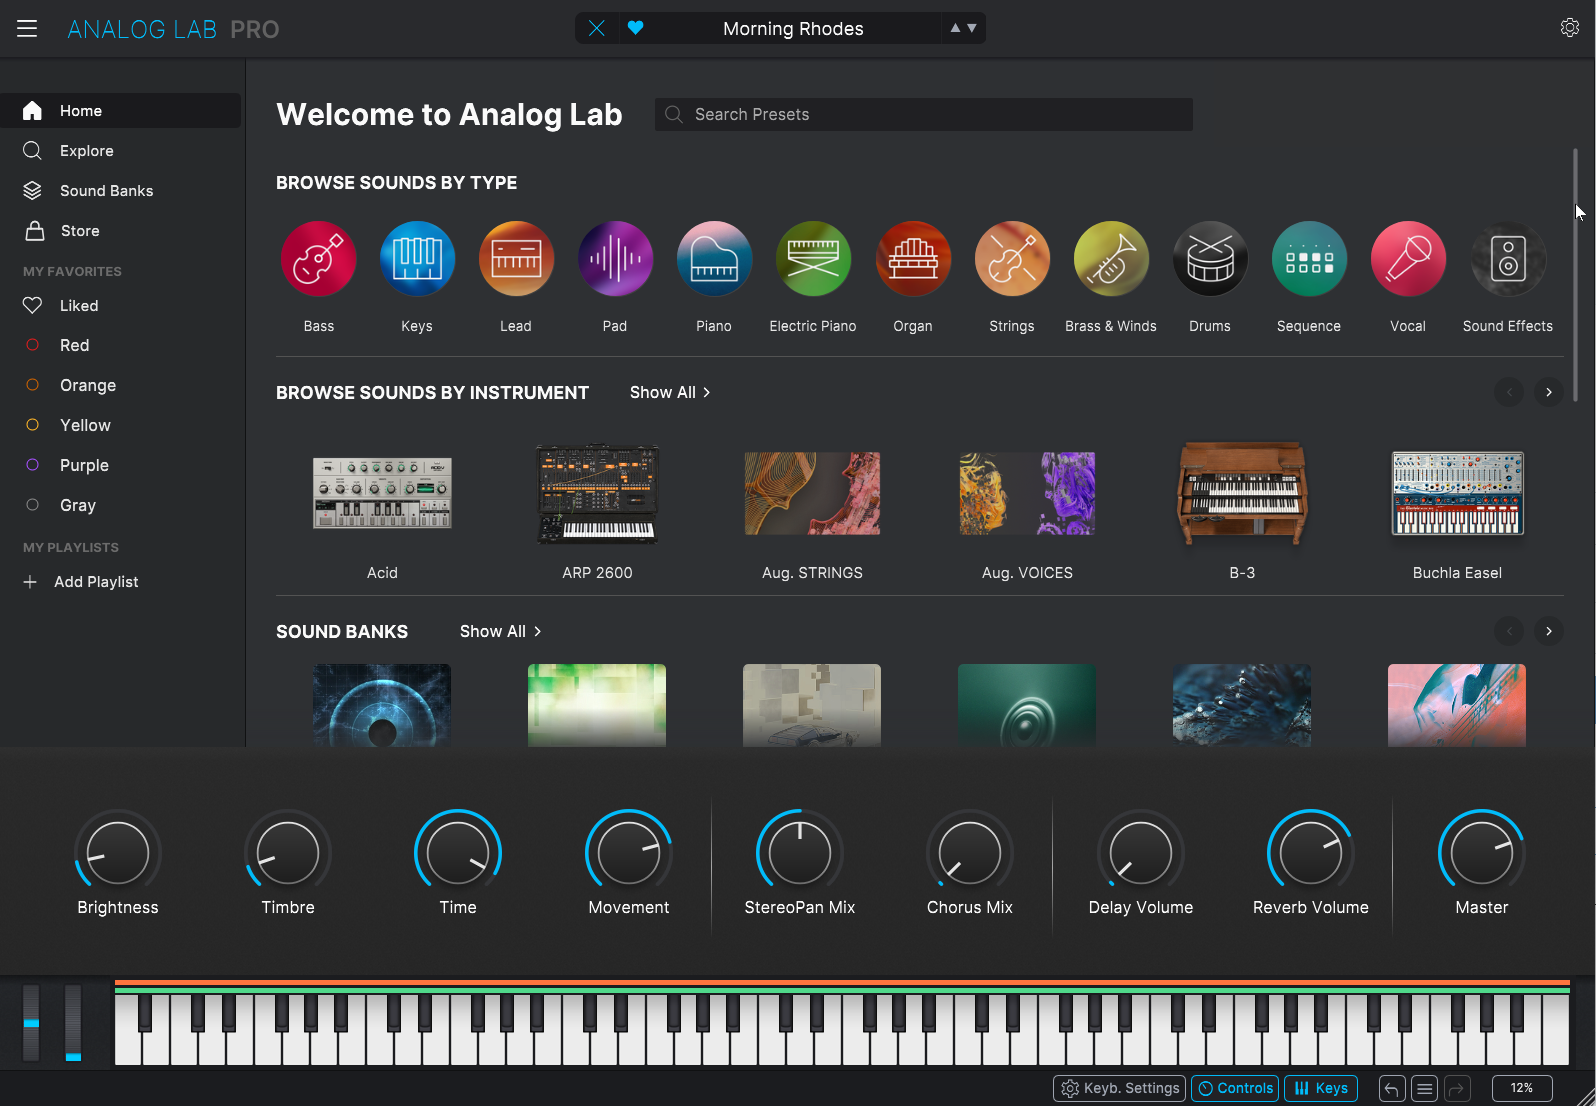Viewport: 1596px width, 1106px height.
Task: Toggle the Controls panel button
Action: click(1235, 1088)
